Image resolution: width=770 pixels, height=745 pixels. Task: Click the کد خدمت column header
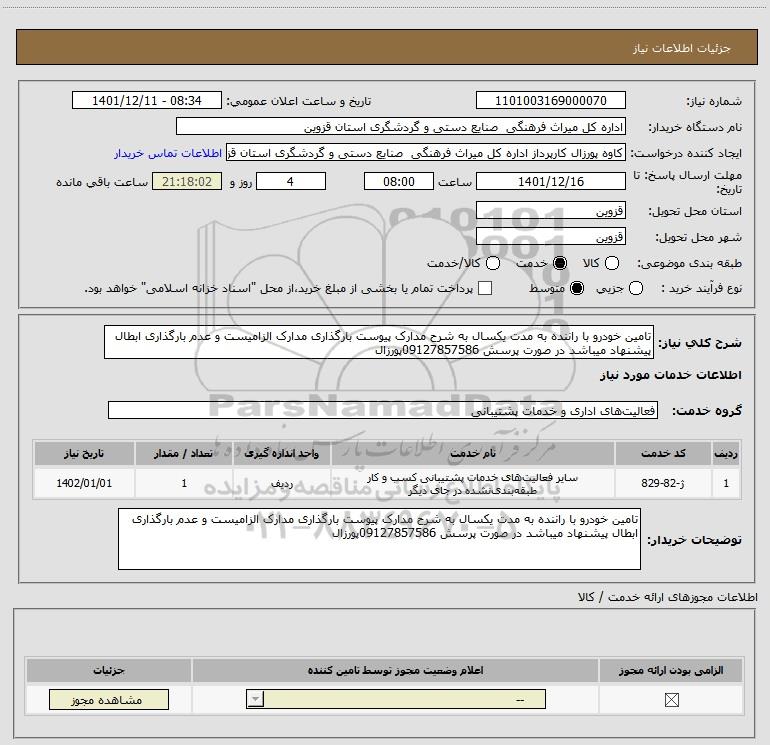pos(663,453)
